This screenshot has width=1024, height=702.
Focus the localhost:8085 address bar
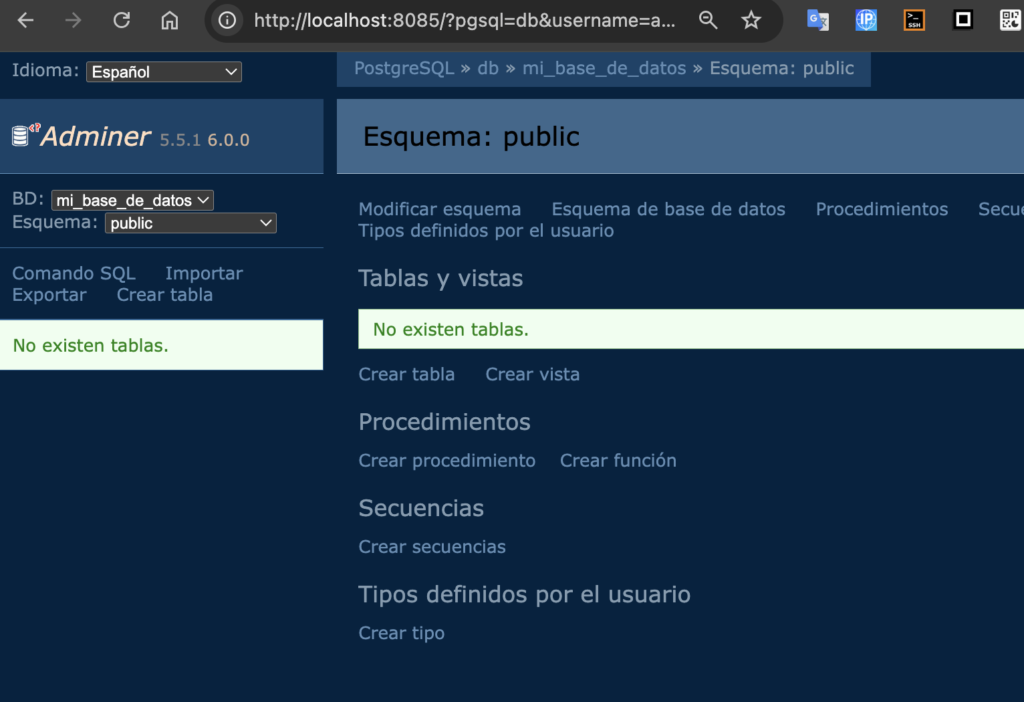point(464,20)
